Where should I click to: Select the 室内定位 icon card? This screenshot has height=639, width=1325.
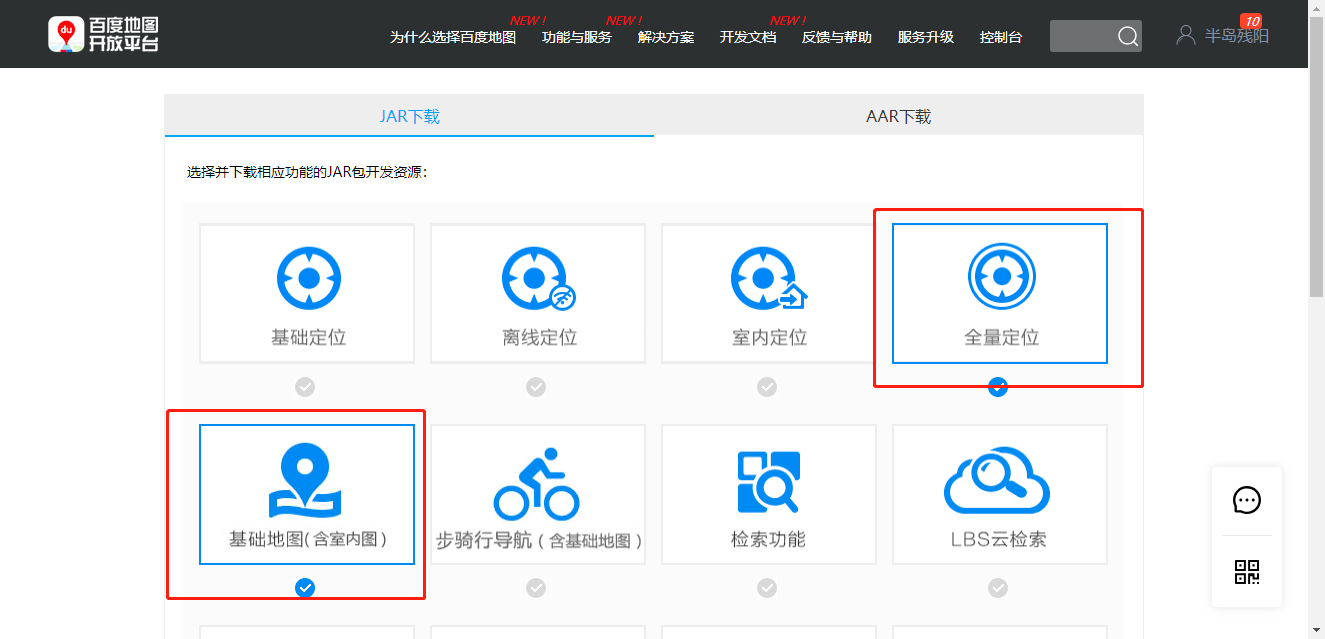769,293
